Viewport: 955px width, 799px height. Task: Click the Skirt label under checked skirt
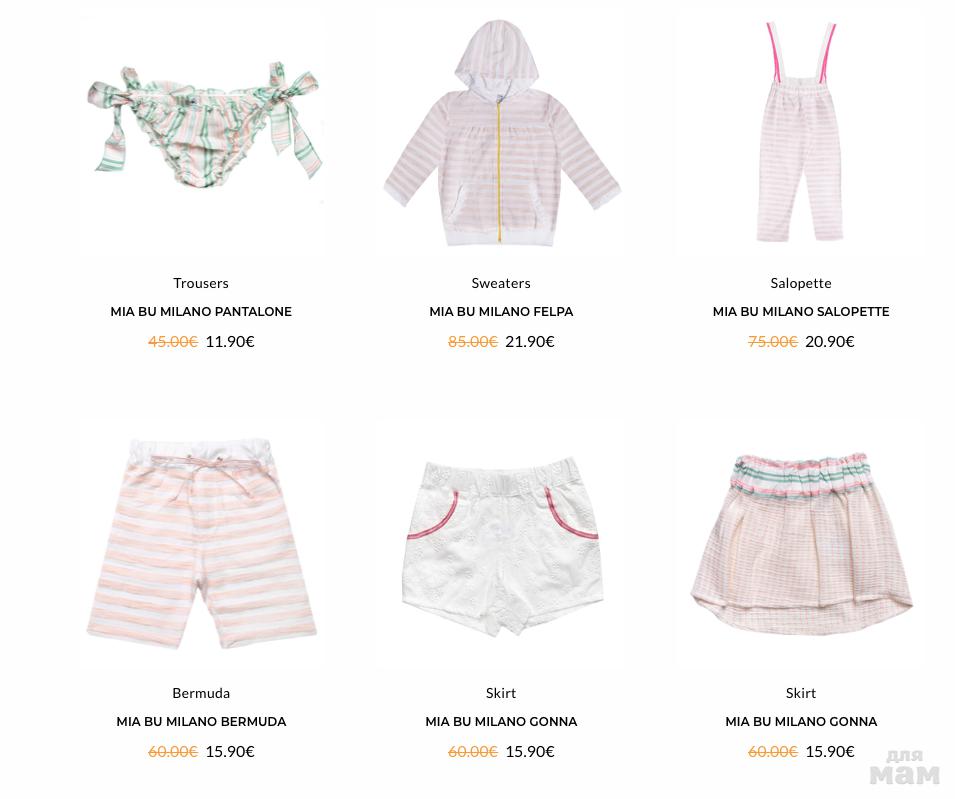point(801,693)
